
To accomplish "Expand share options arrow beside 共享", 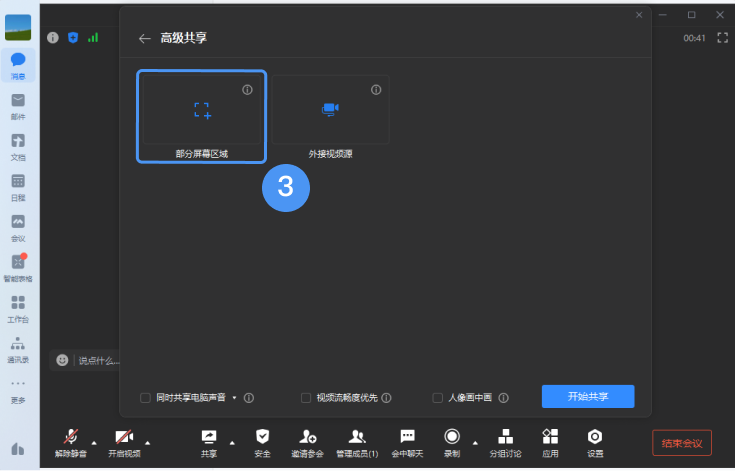I will (x=232, y=443).
